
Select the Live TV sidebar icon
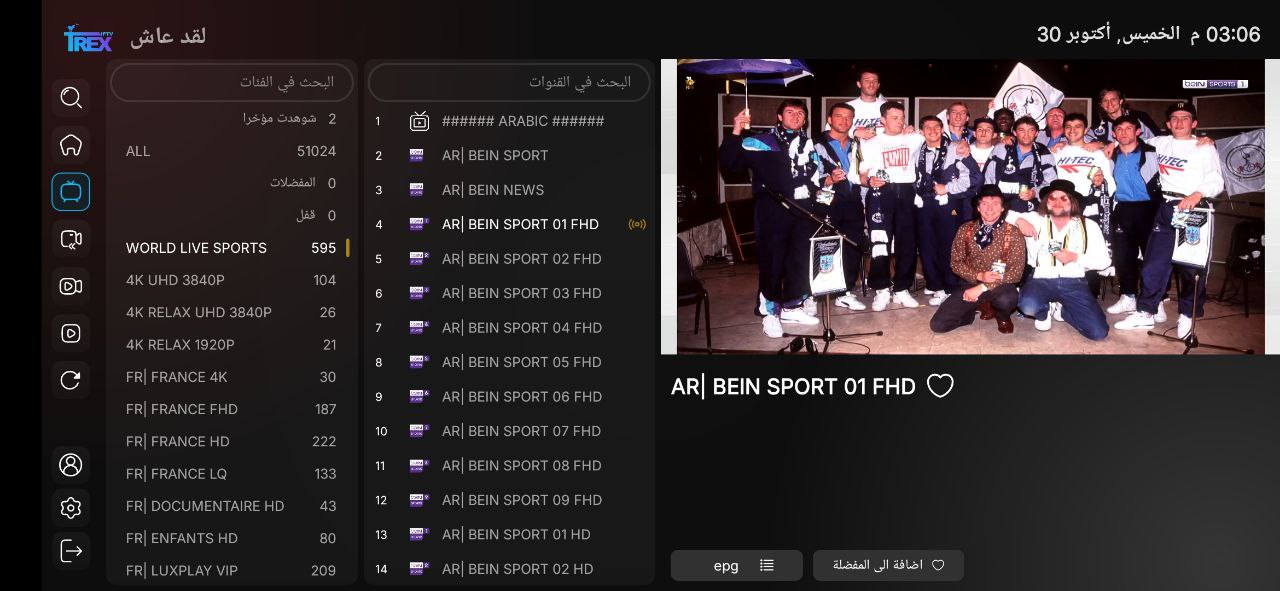pos(71,192)
